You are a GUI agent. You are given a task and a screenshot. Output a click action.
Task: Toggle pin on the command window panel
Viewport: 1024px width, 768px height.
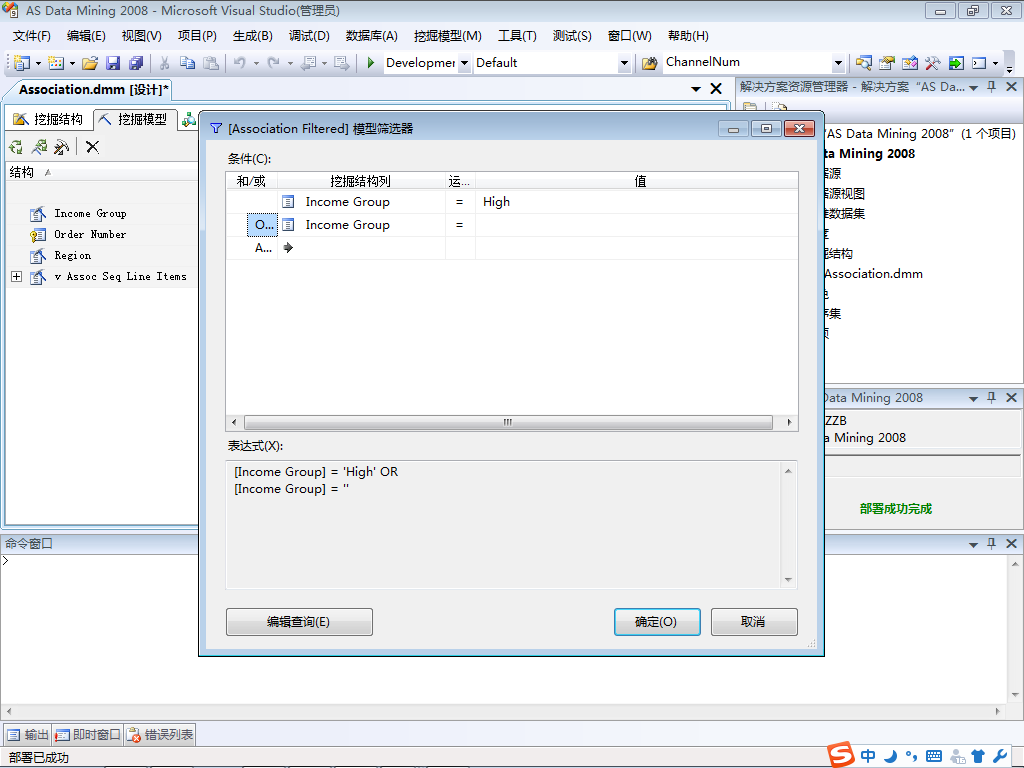[x=992, y=543]
